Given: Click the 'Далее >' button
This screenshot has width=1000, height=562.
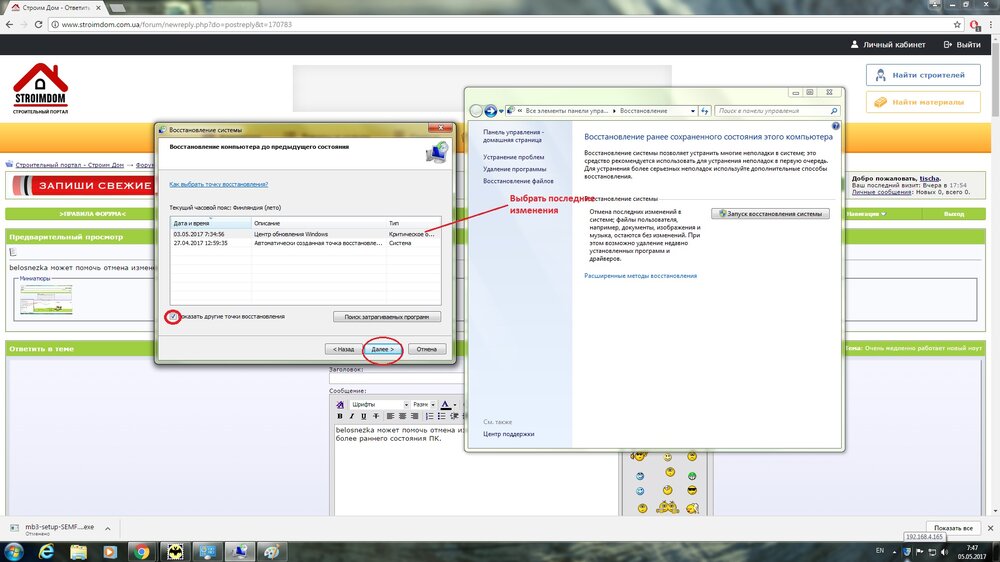Looking at the screenshot, I should tap(382, 349).
